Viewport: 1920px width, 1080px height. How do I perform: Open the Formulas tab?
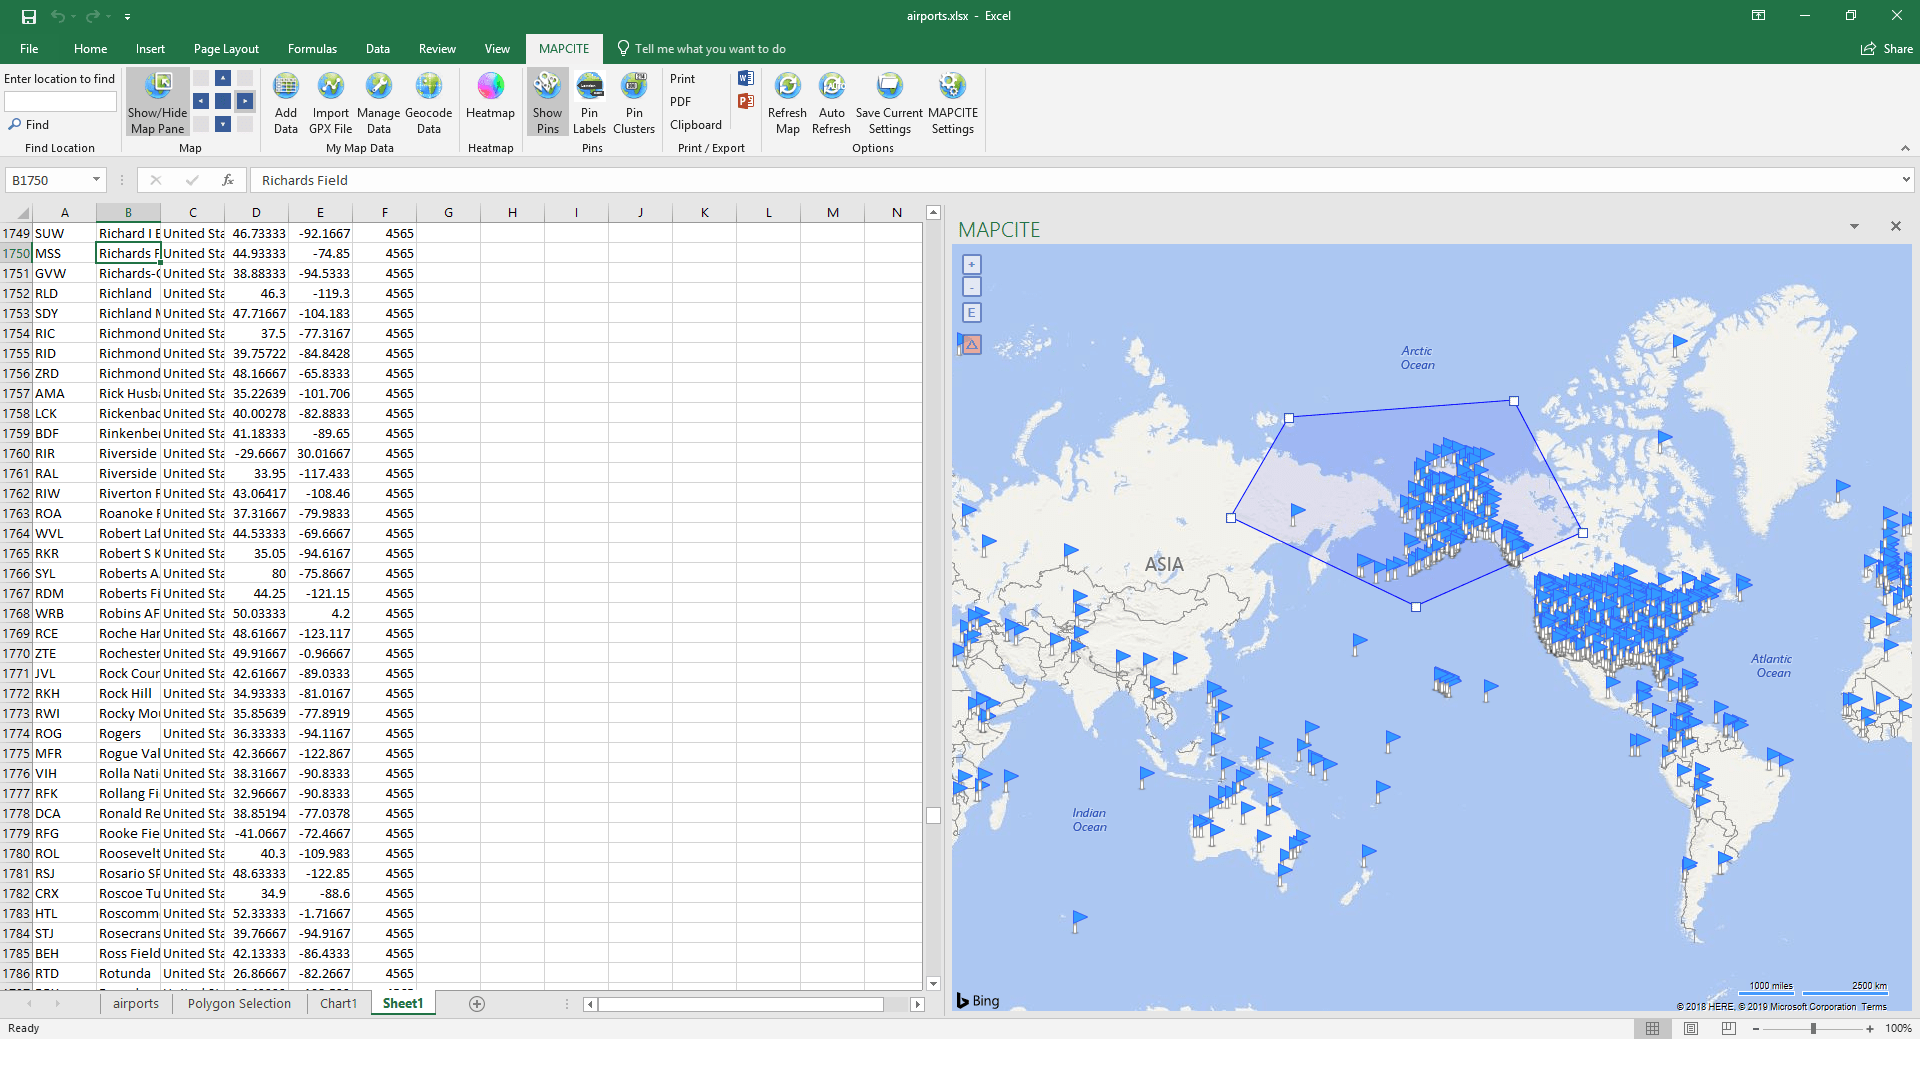tap(312, 48)
